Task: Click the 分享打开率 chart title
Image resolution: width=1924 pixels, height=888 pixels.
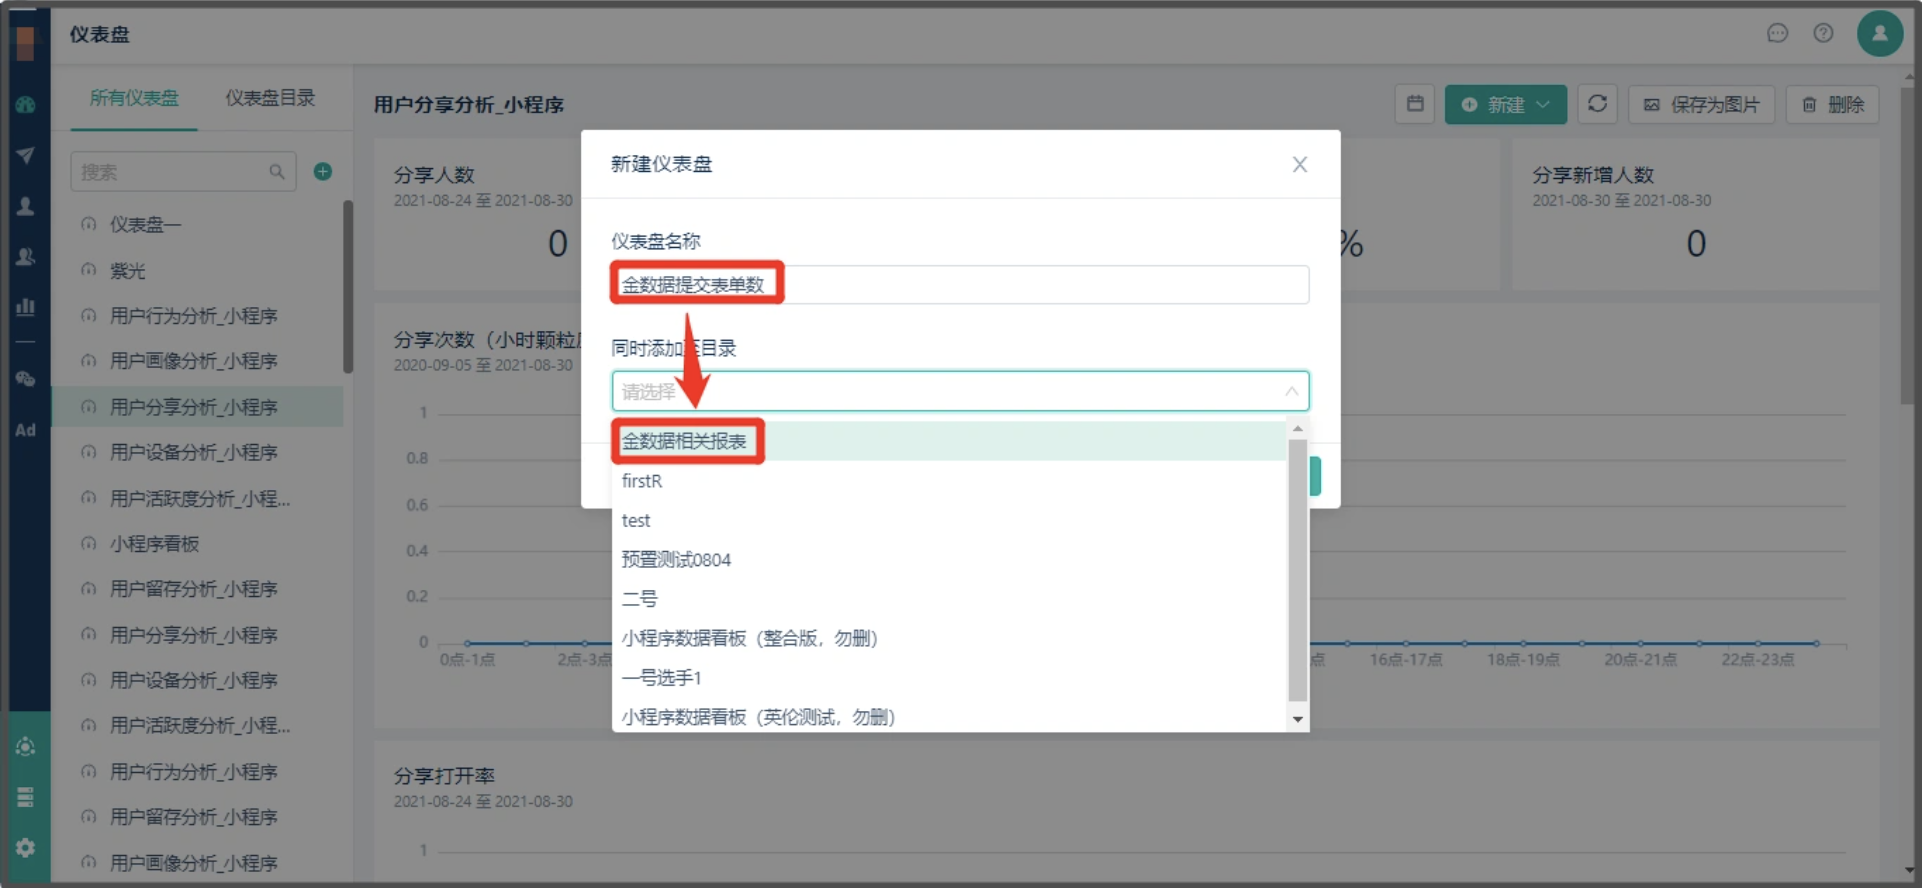Action: (444, 776)
